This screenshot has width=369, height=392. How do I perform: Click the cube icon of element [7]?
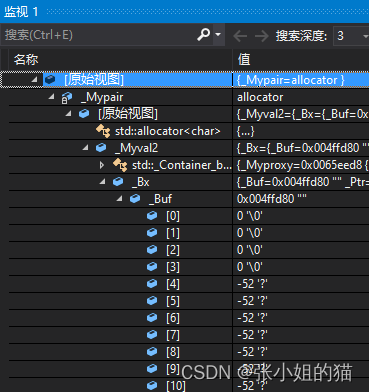pyautogui.click(x=152, y=334)
